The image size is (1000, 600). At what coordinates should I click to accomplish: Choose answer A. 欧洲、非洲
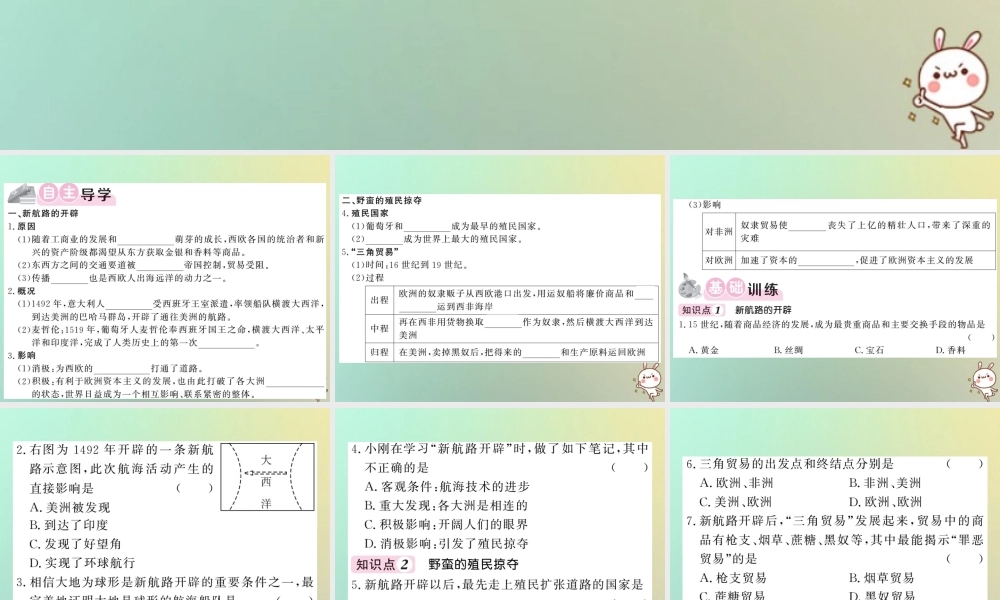pos(737,483)
